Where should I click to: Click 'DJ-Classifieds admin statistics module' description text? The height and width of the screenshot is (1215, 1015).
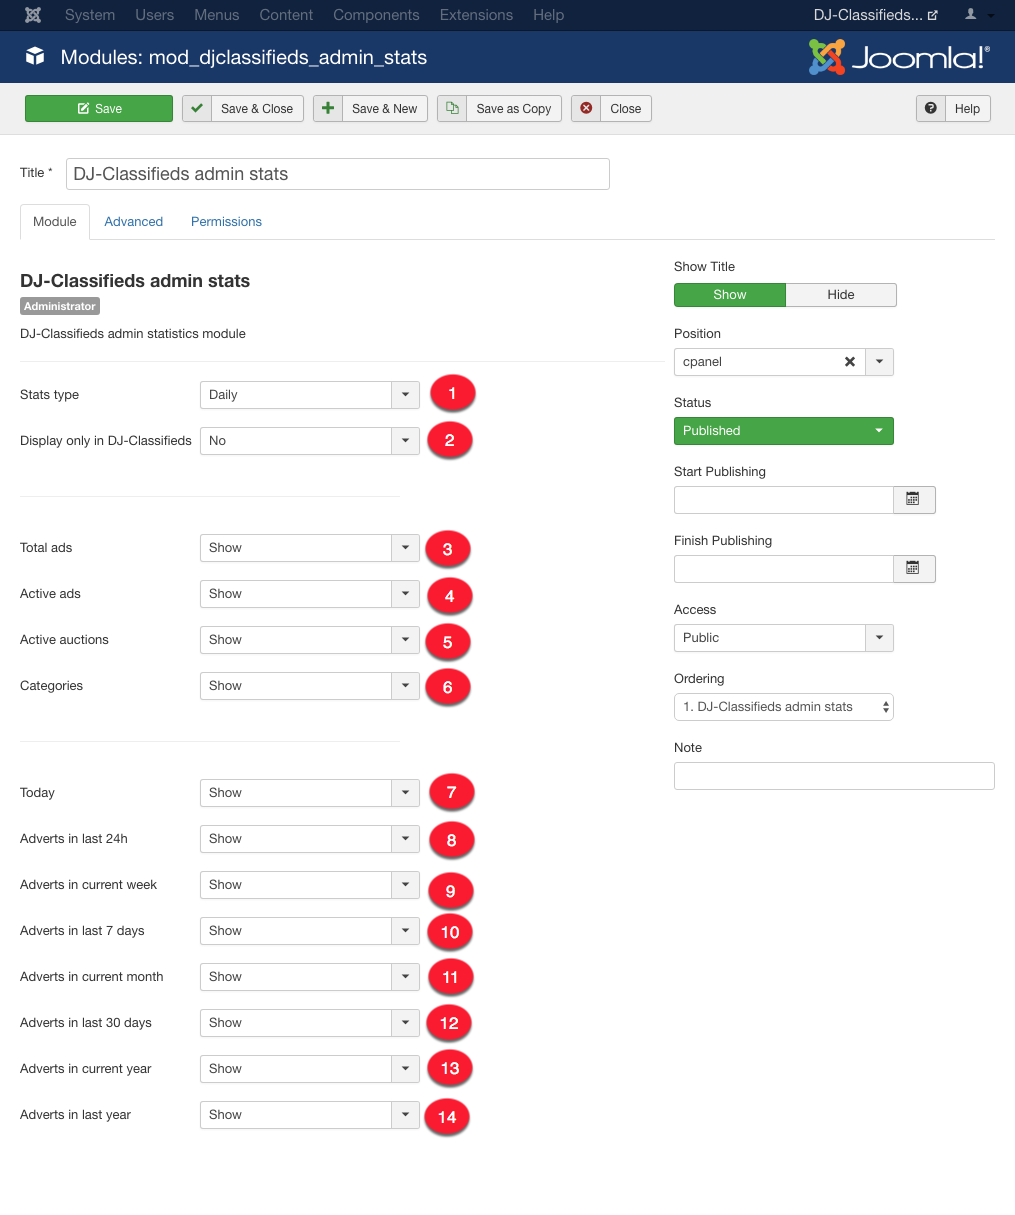pos(133,333)
